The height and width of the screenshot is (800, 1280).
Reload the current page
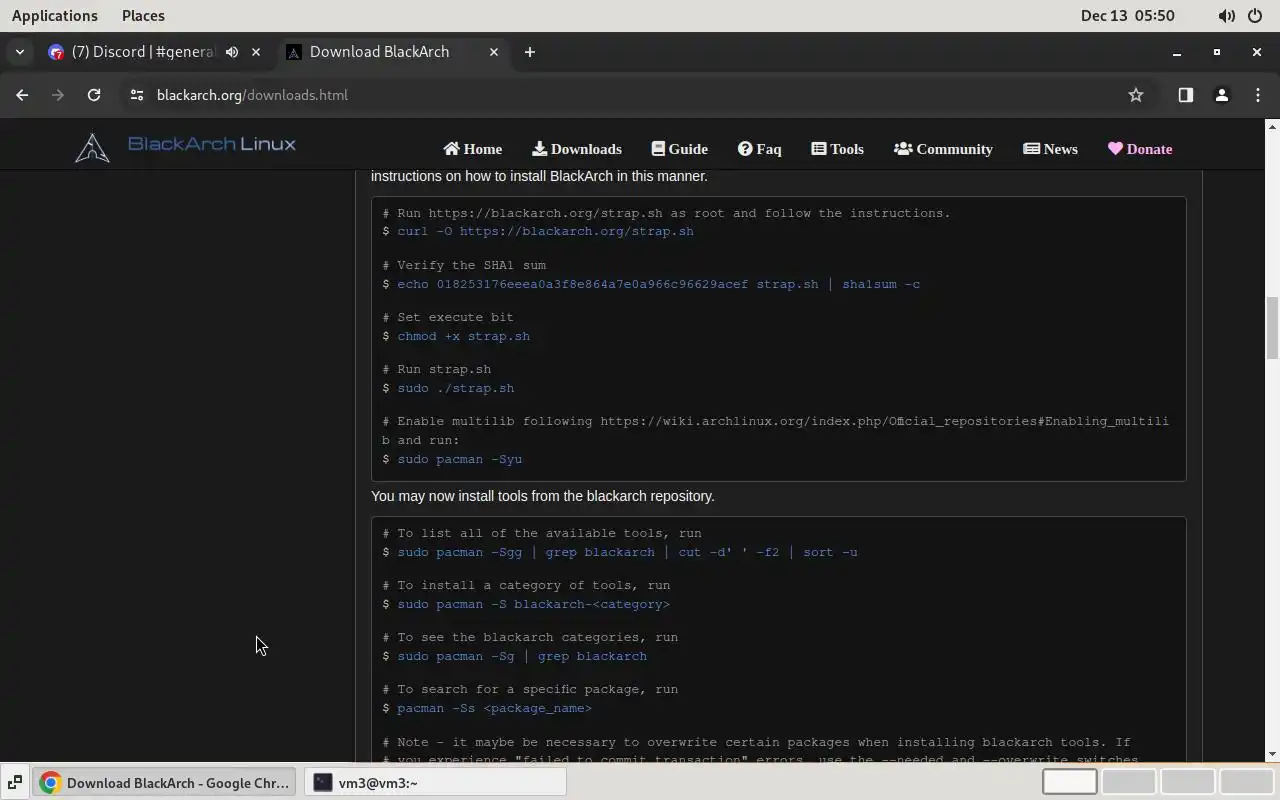(x=94, y=95)
